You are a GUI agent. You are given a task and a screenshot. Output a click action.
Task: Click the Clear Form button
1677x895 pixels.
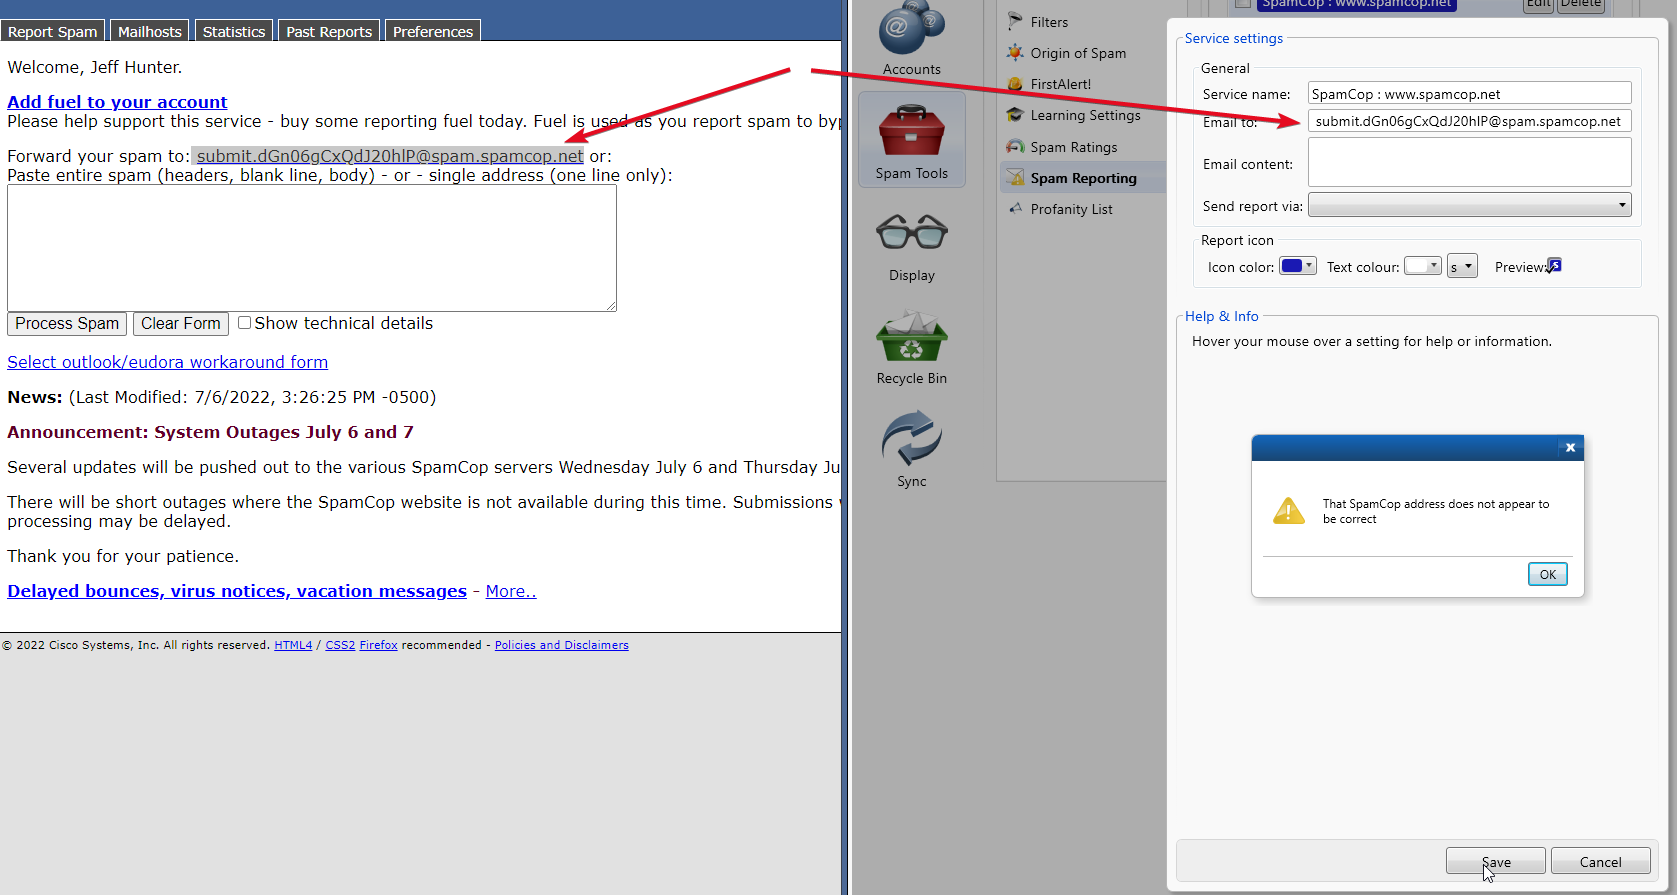[181, 323]
